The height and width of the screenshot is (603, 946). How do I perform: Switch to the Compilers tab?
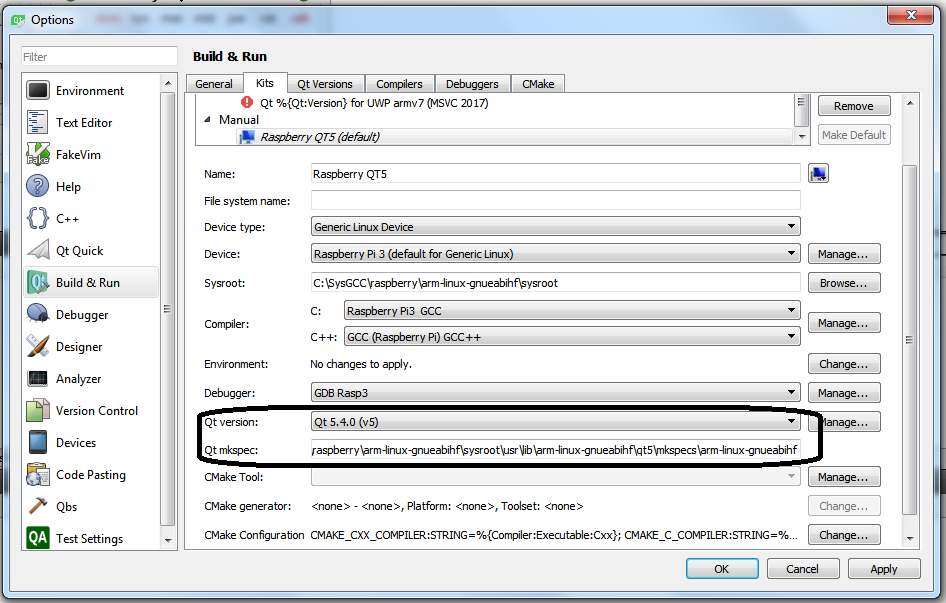(x=399, y=84)
